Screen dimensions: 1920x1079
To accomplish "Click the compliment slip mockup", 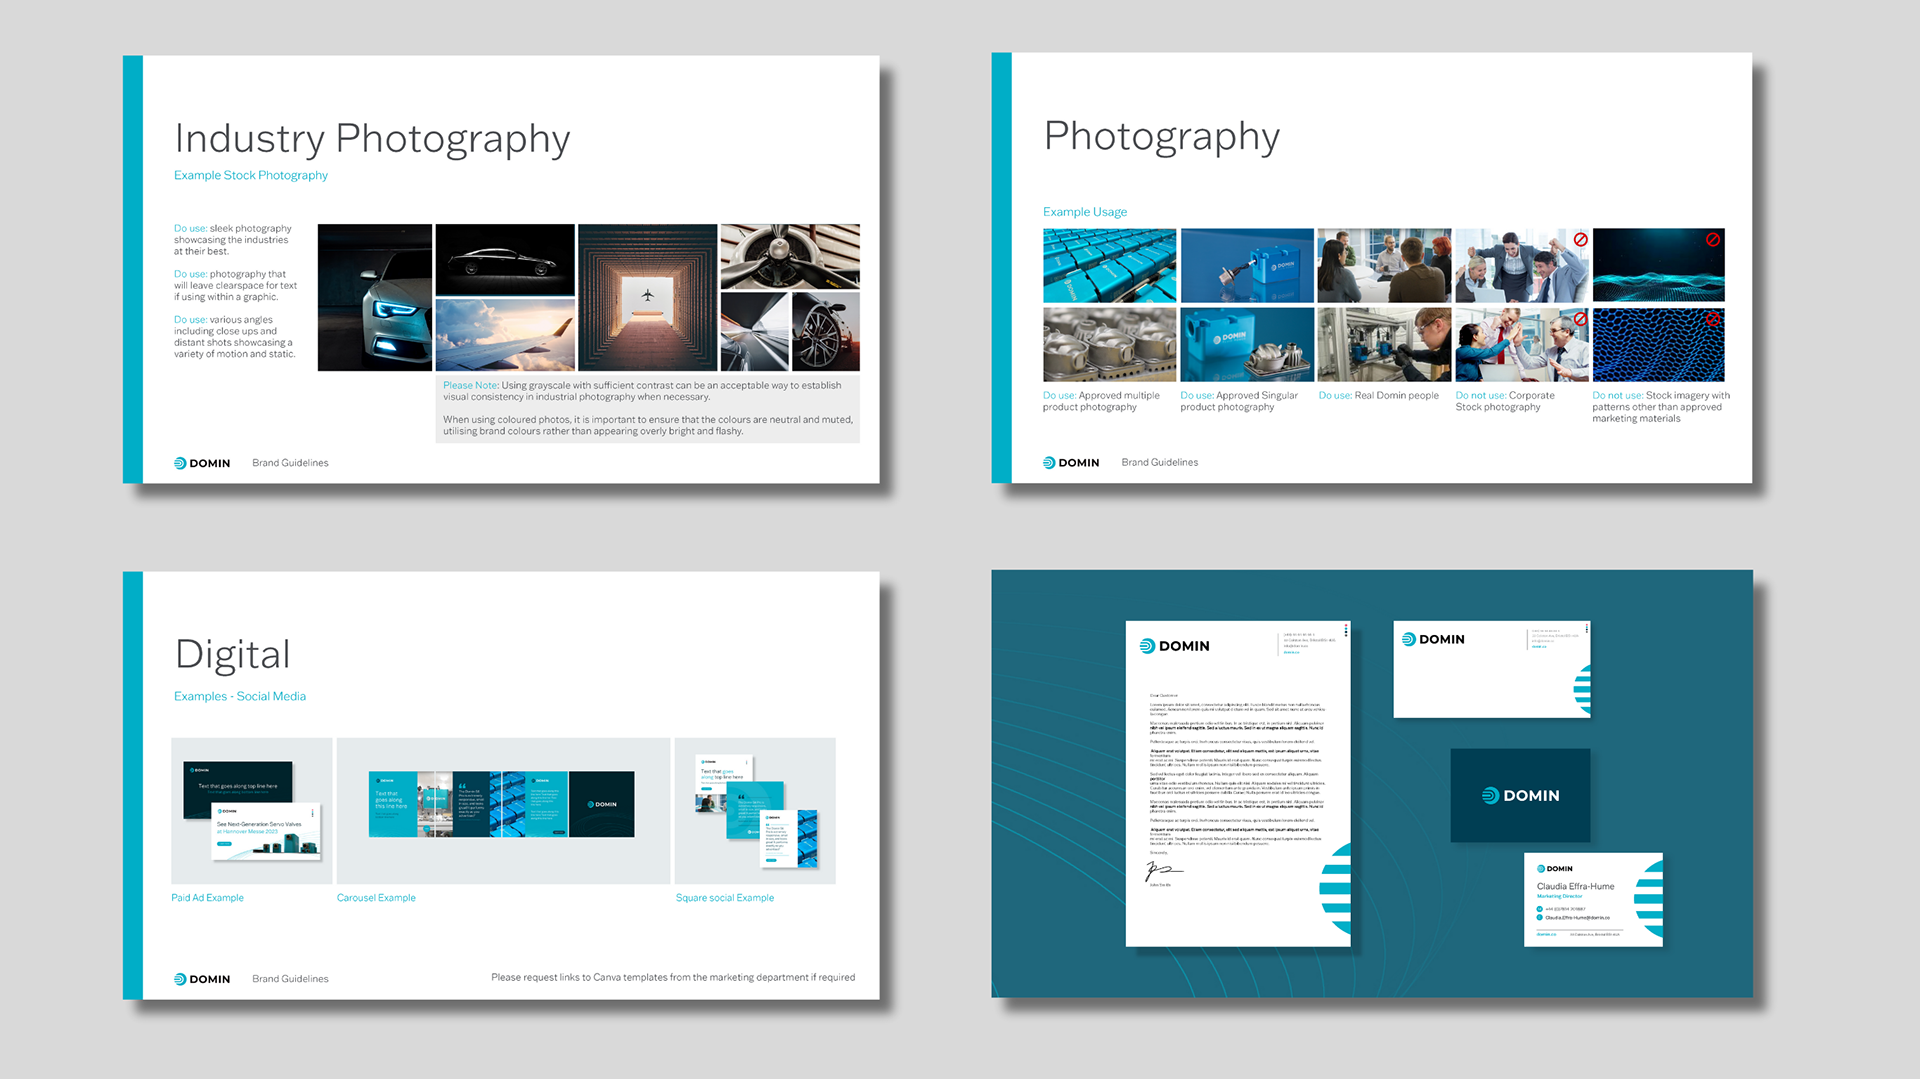I will 1491,669.
